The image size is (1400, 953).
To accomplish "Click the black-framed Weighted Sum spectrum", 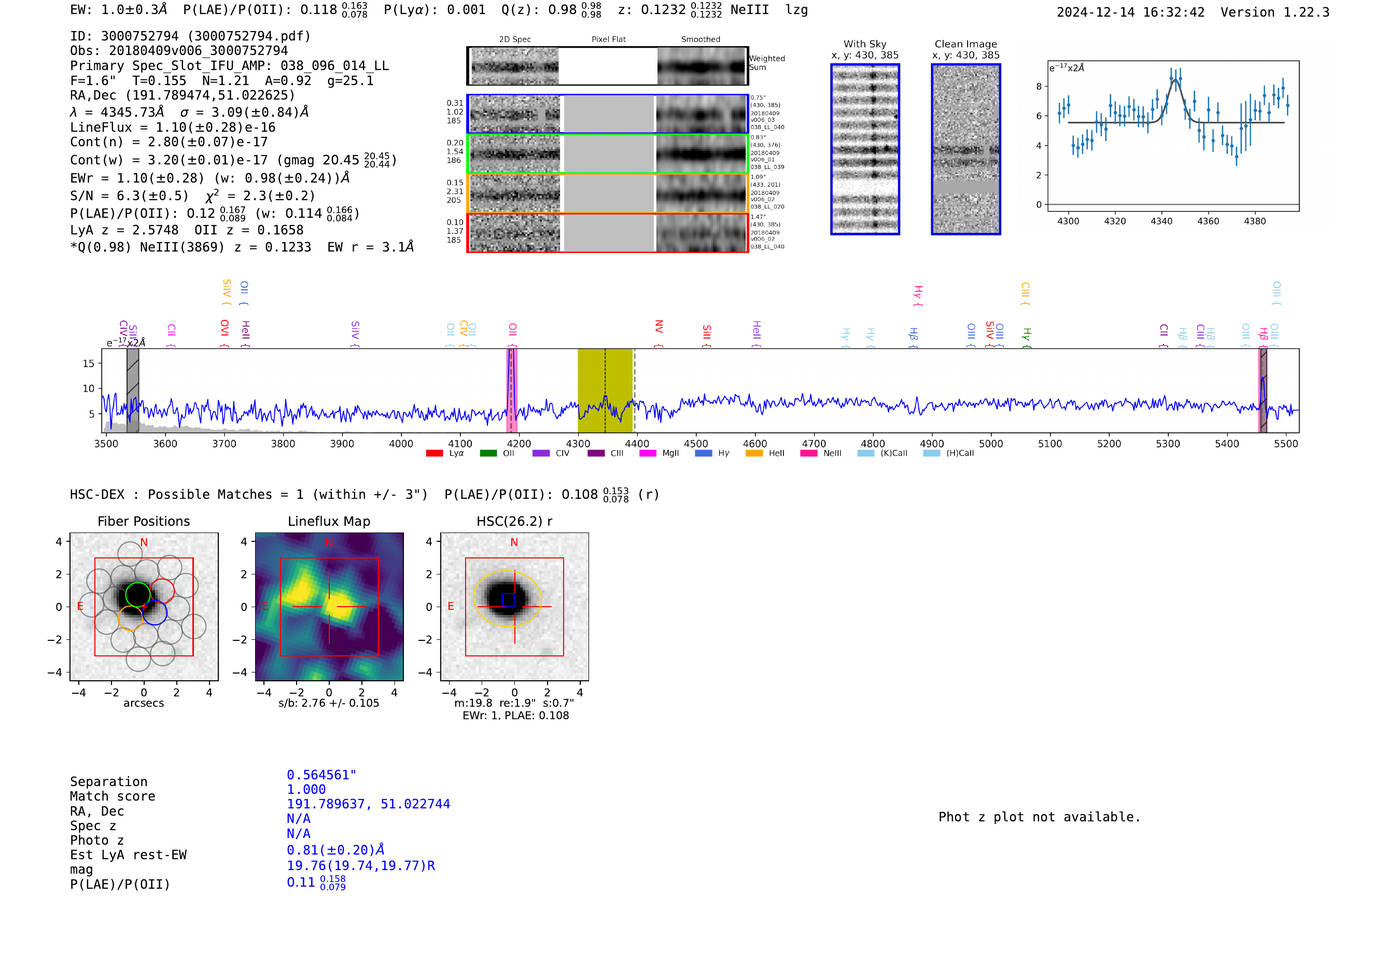I will 608,66.
